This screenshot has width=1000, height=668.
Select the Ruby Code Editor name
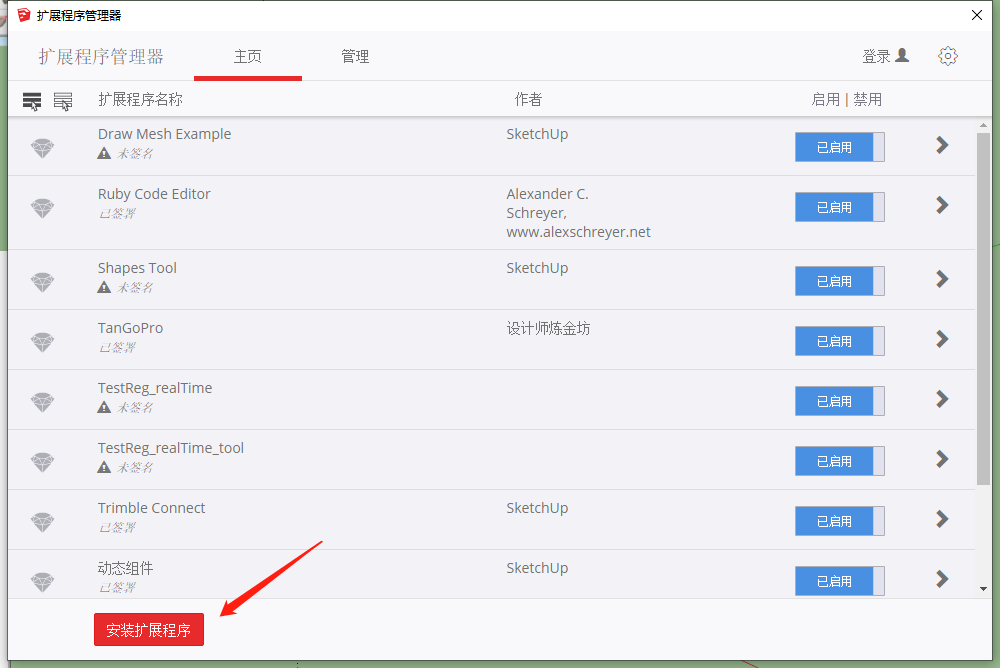click(x=154, y=194)
